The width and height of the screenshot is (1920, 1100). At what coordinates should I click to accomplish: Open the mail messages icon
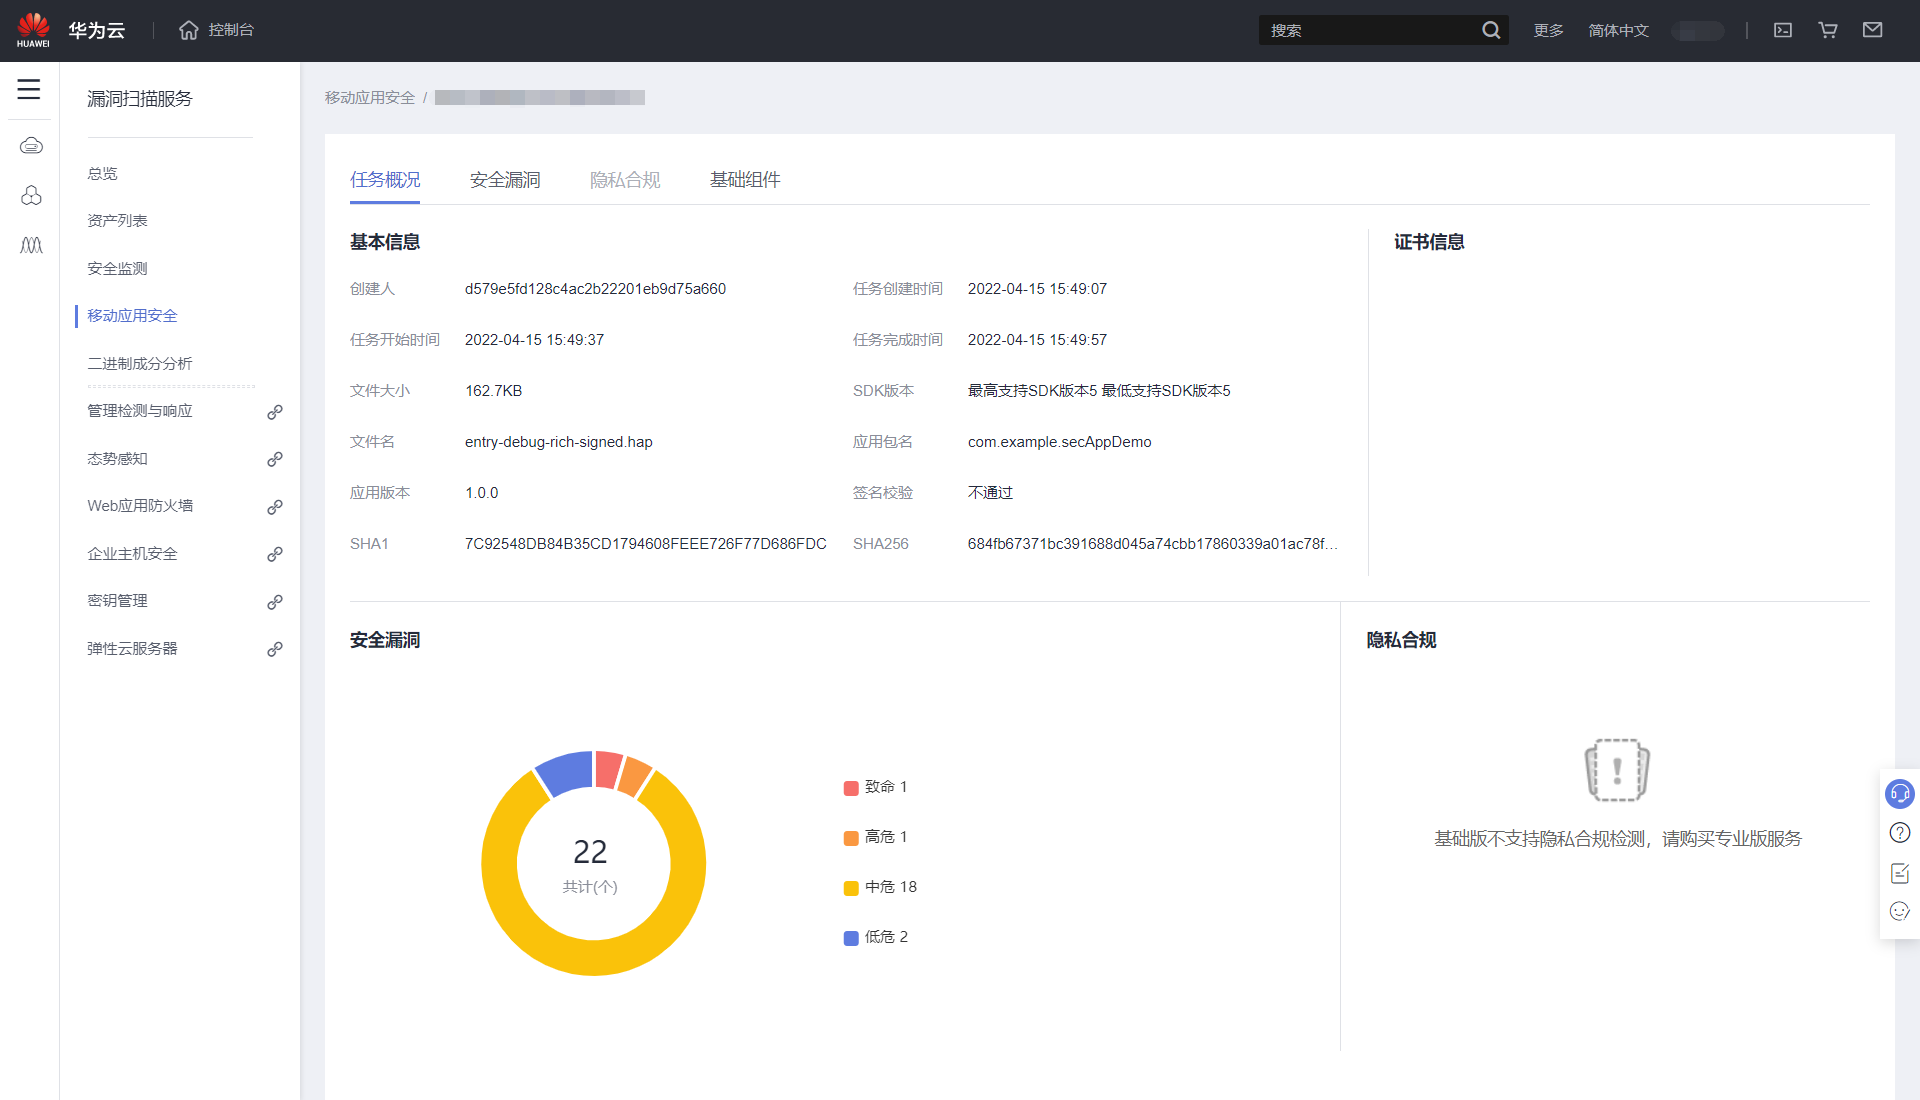(1873, 30)
